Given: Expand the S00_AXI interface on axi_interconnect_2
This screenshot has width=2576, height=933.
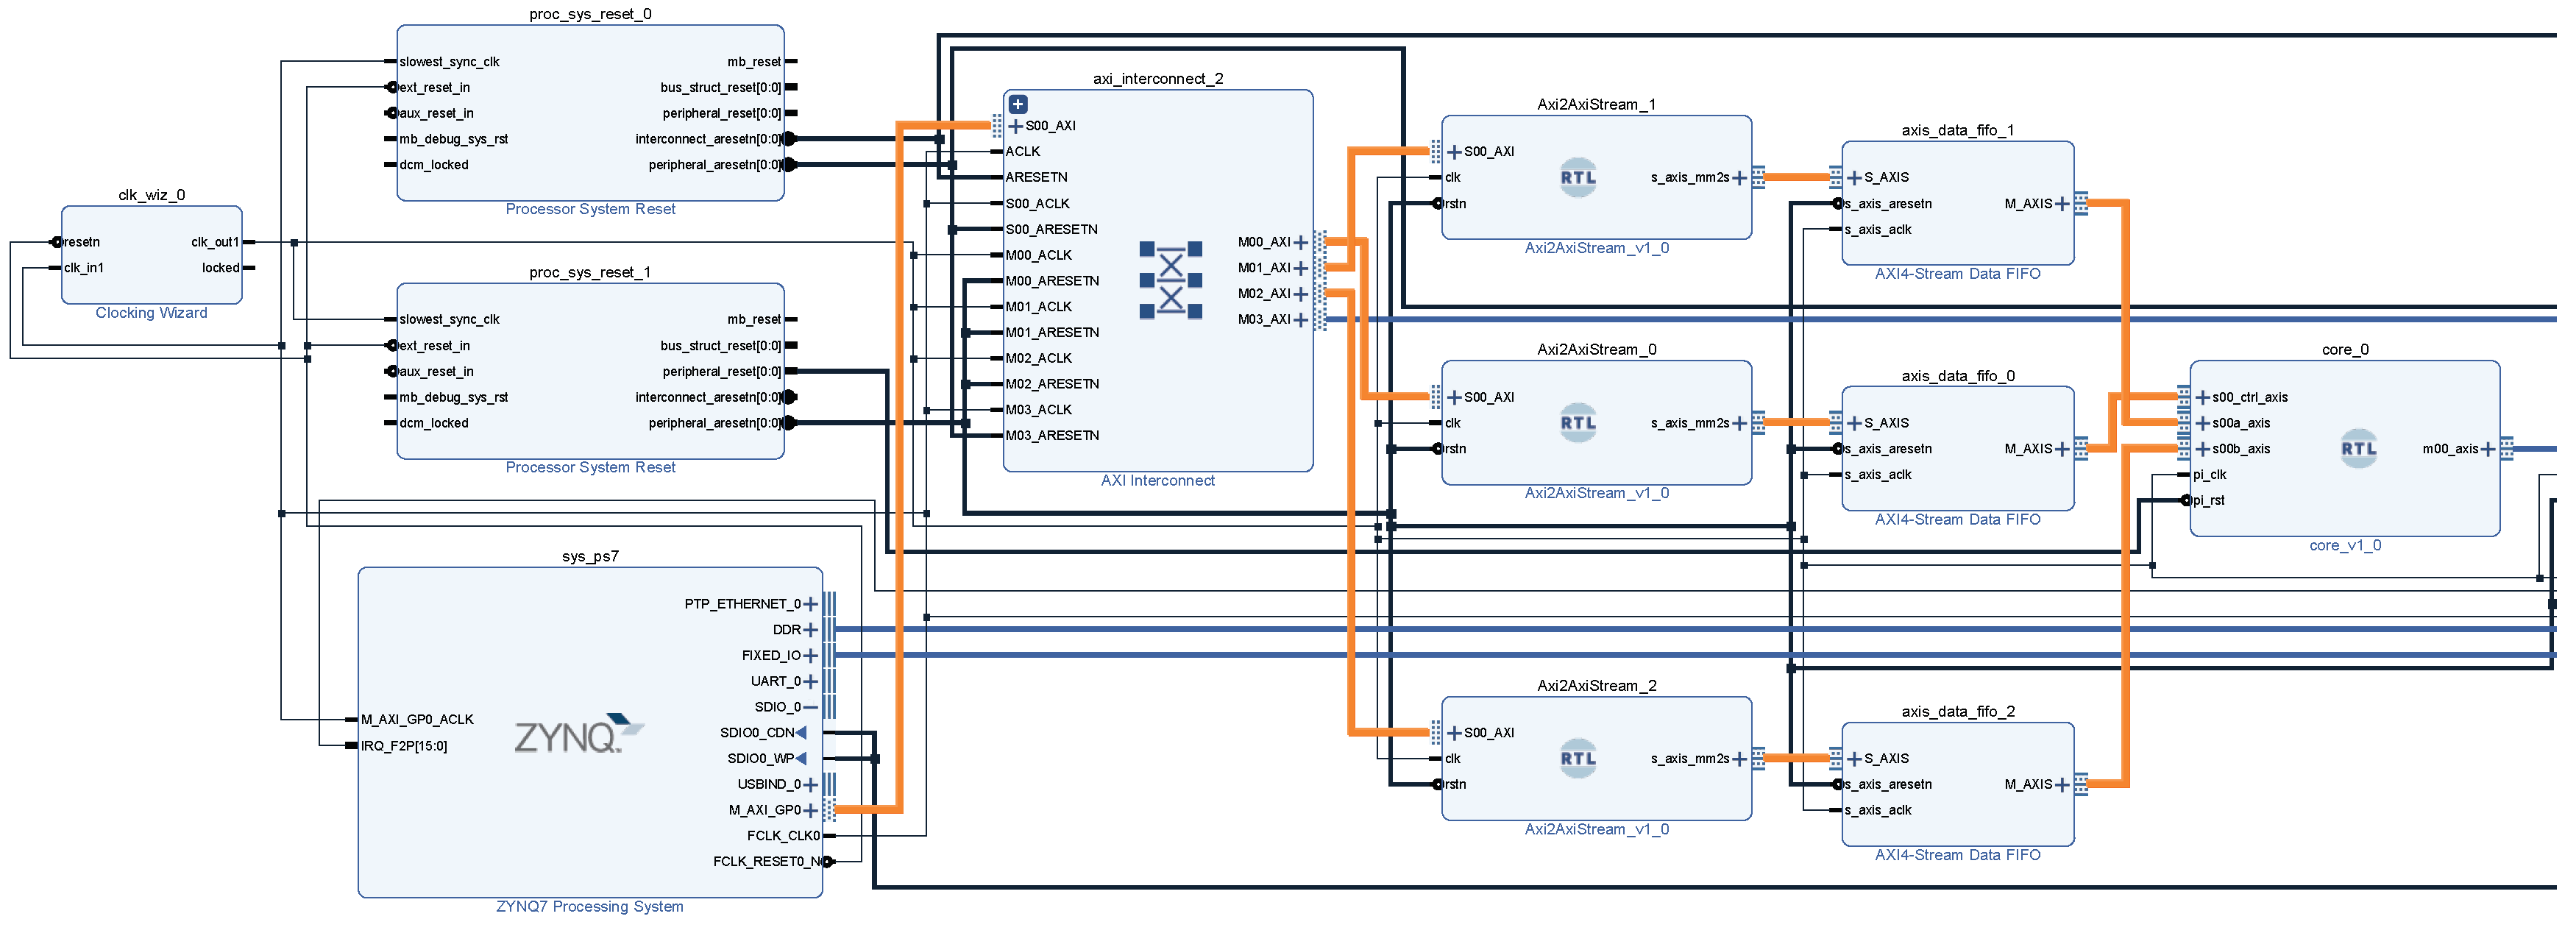Looking at the screenshot, I should tap(1015, 126).
